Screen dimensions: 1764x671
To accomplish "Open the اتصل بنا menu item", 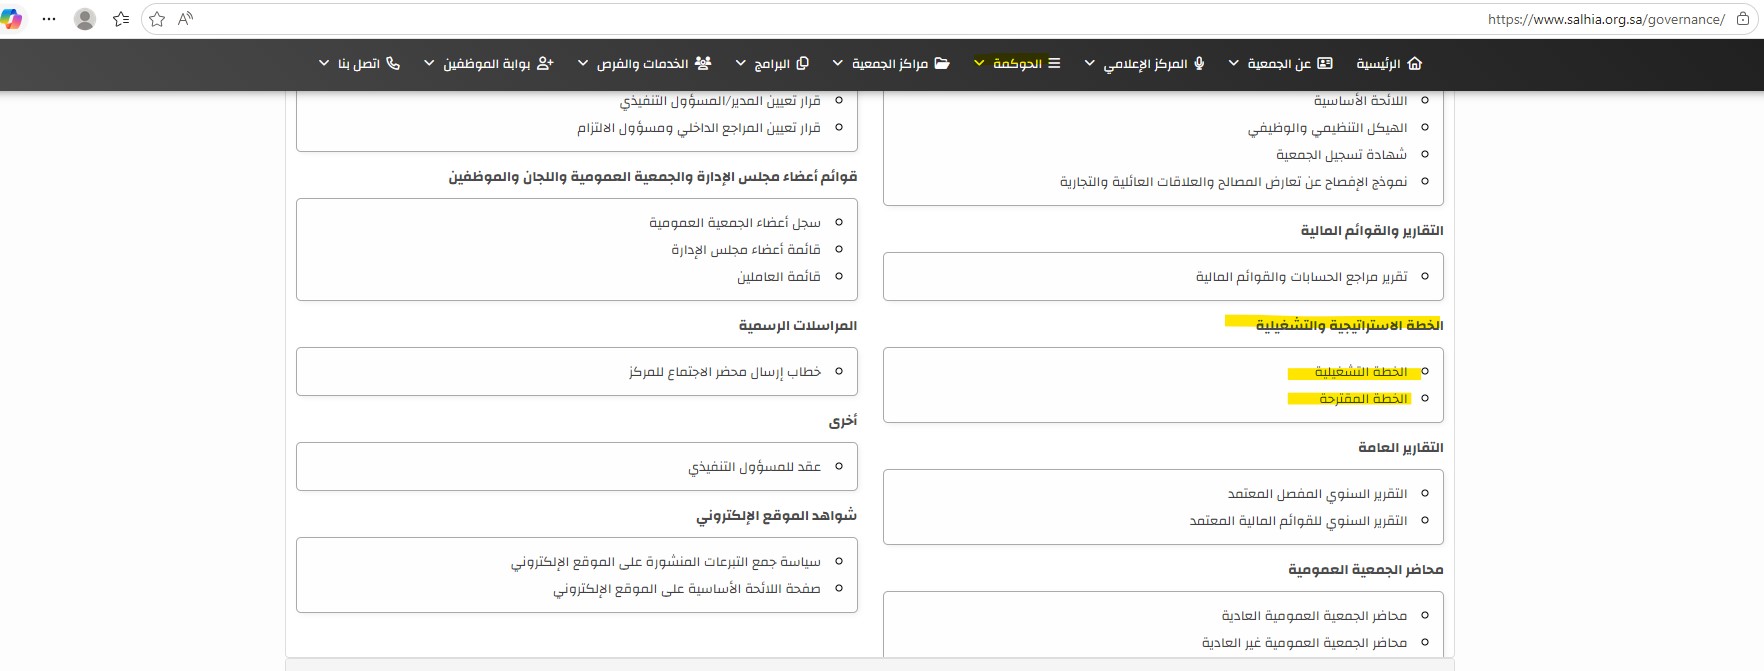I will (x=359, y=64).
